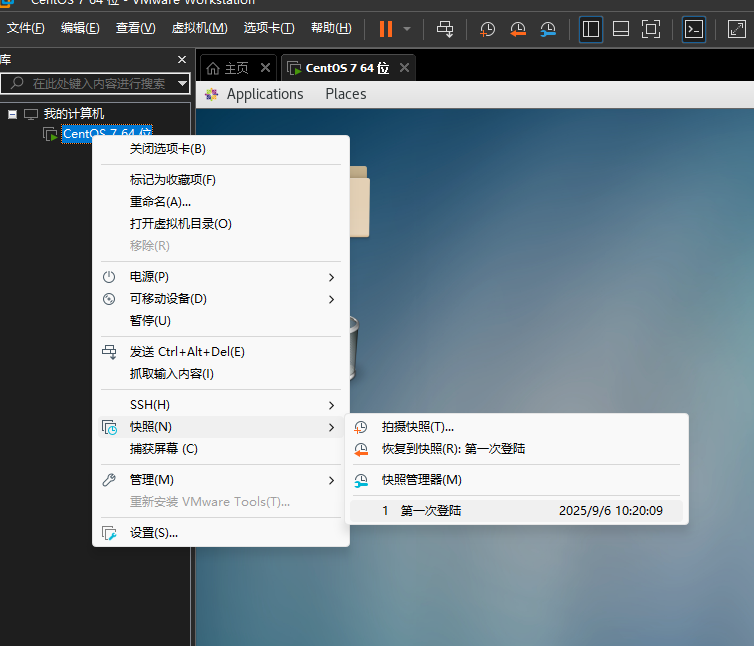Choose 标记为收藏项(F) from context menu

221,180
